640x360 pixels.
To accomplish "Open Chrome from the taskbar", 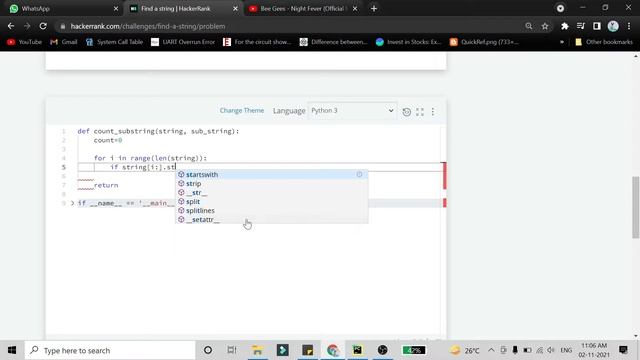I will (333, 350).
